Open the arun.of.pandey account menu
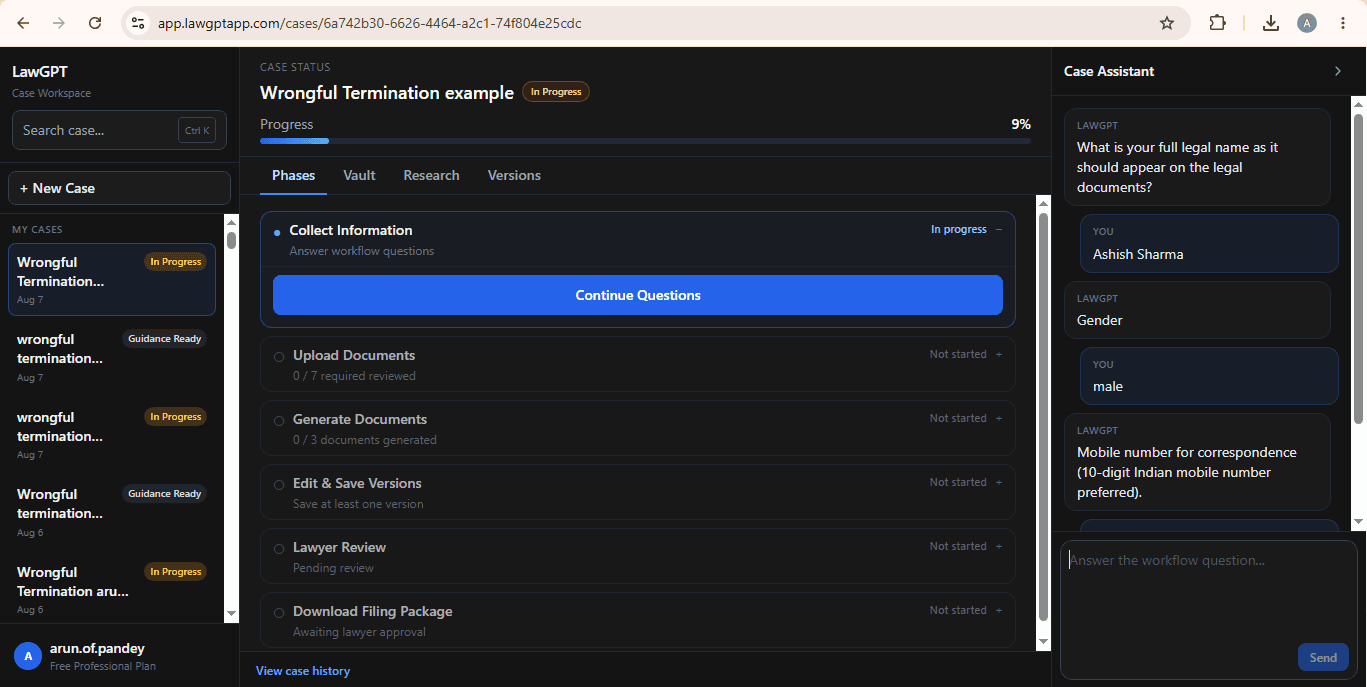 pyautogui.click(x=119, y=656)
